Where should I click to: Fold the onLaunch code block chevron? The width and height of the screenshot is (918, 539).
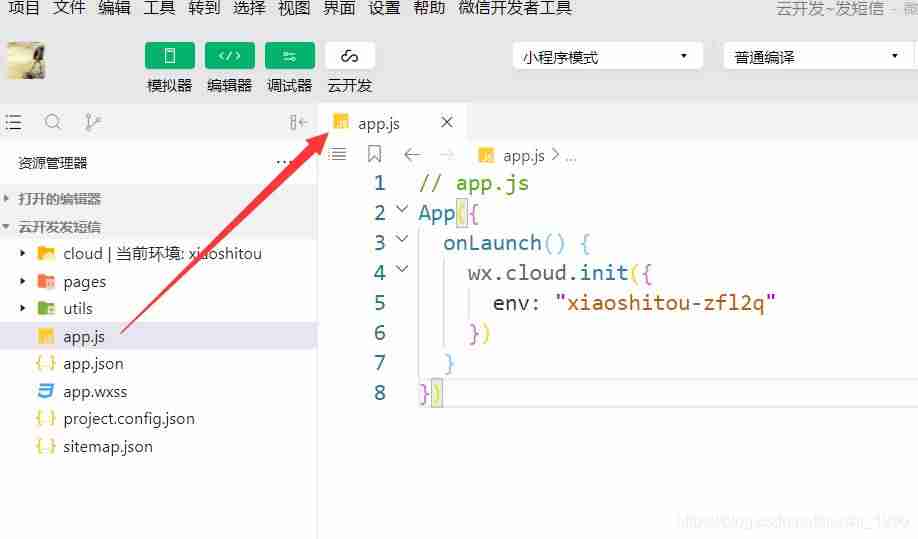tap(402, 239)
